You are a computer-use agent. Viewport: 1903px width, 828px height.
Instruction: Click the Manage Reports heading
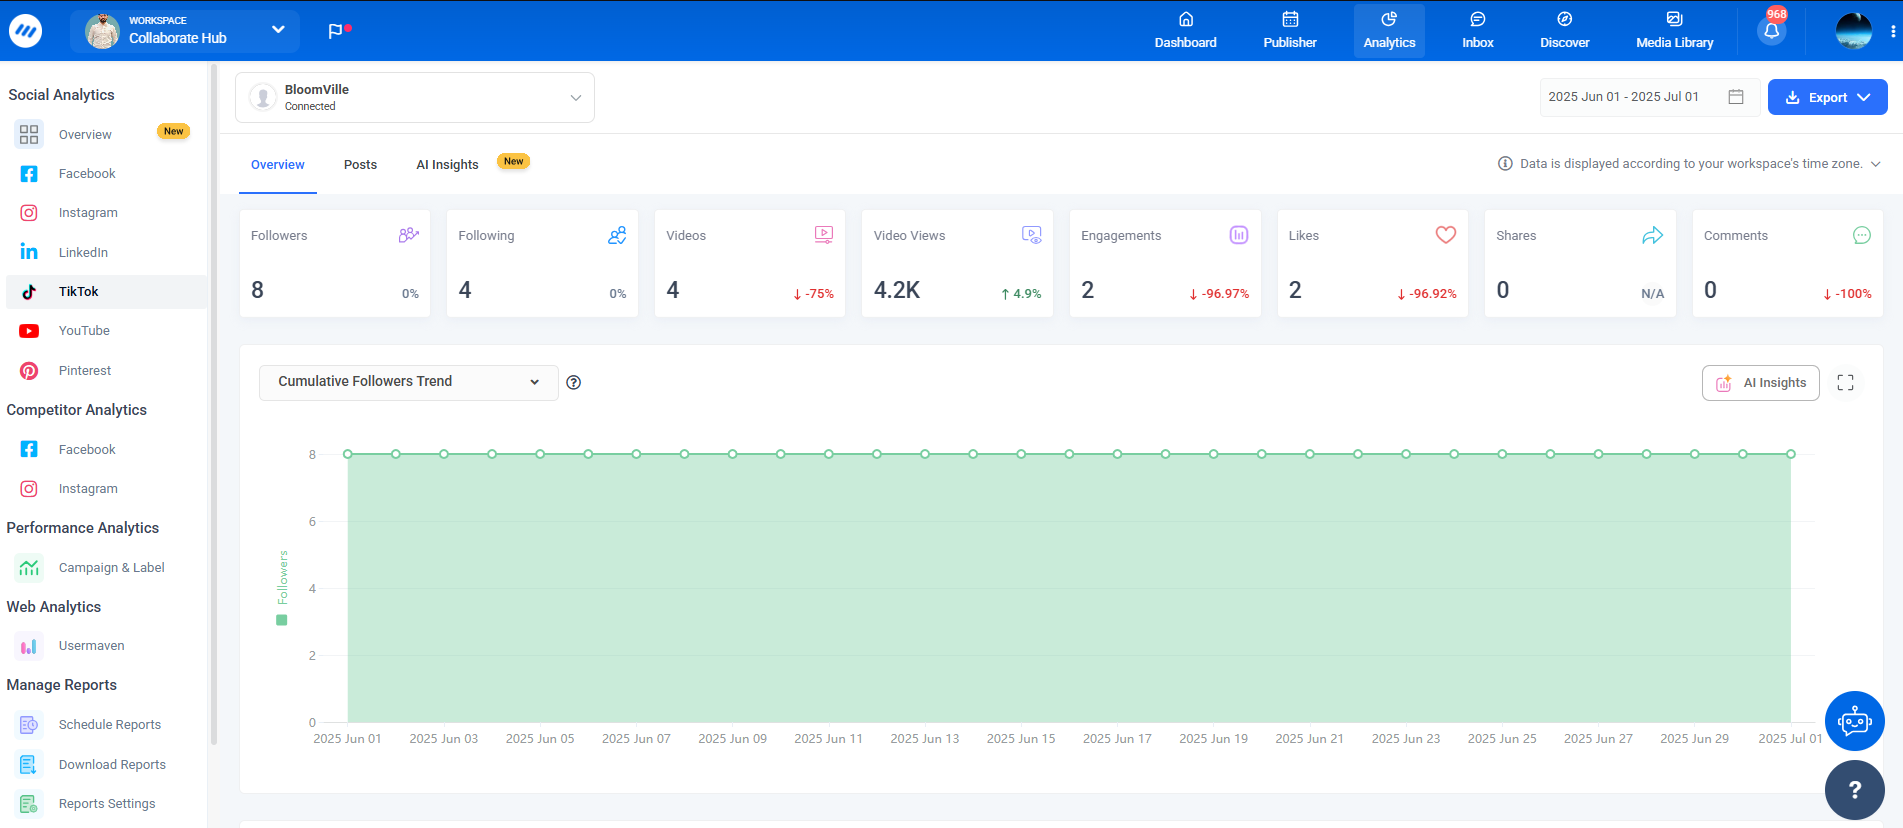[x=62, y=685]
